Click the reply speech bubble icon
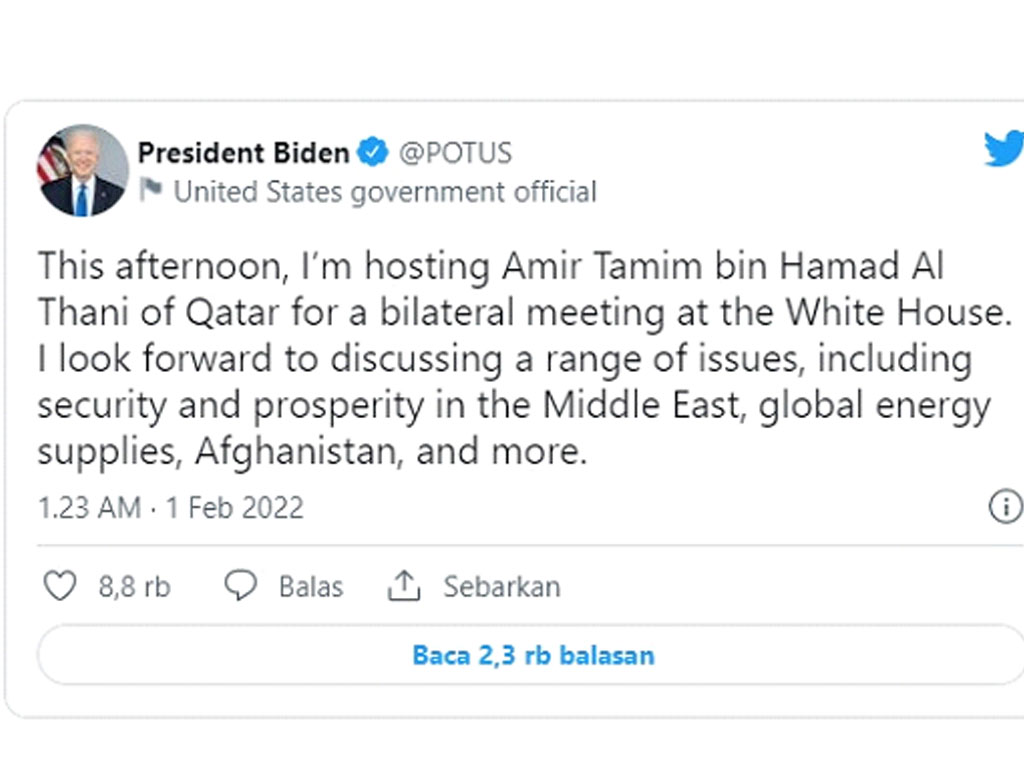The height and width of the screenshot is (768, 1024). [241, 586]
